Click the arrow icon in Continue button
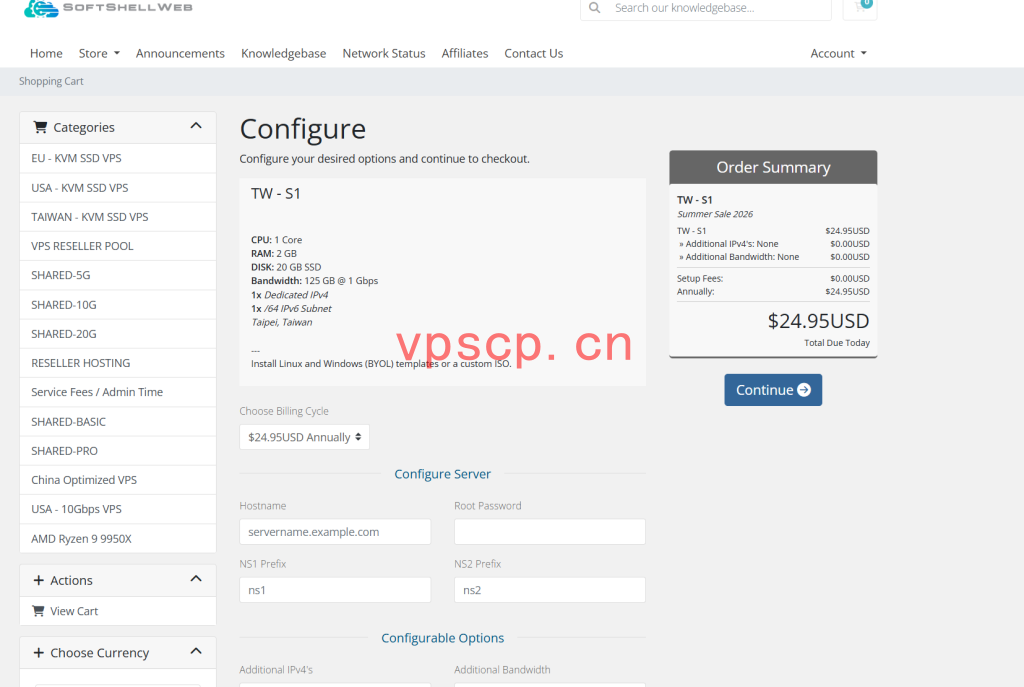This screenshot has height=687, width=1024. click(804, 390)
